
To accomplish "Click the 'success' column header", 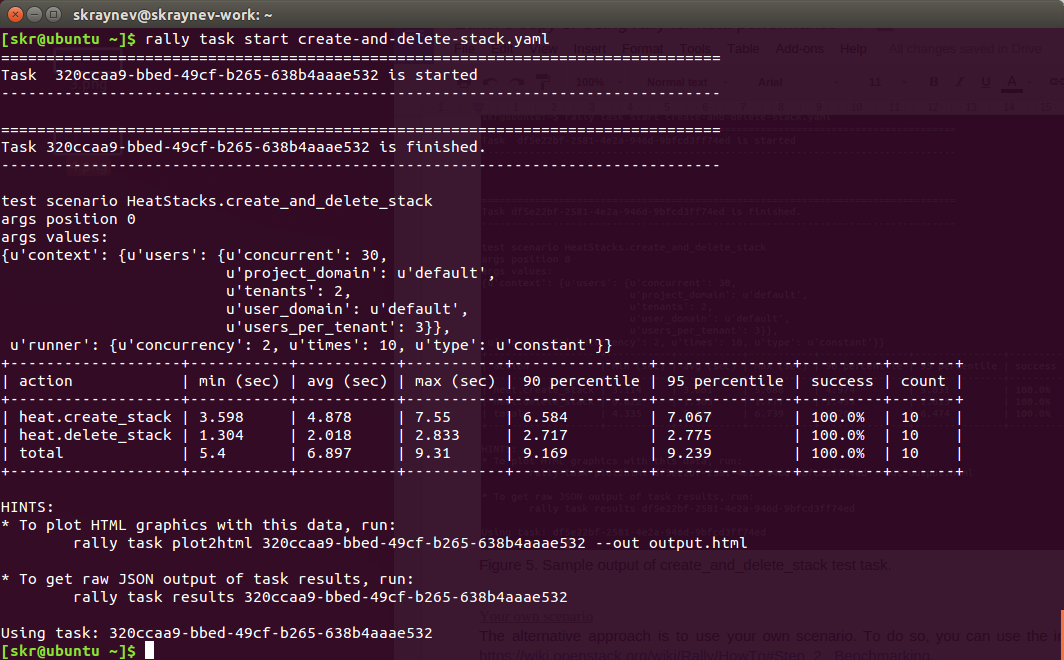I will coord(842,381).
